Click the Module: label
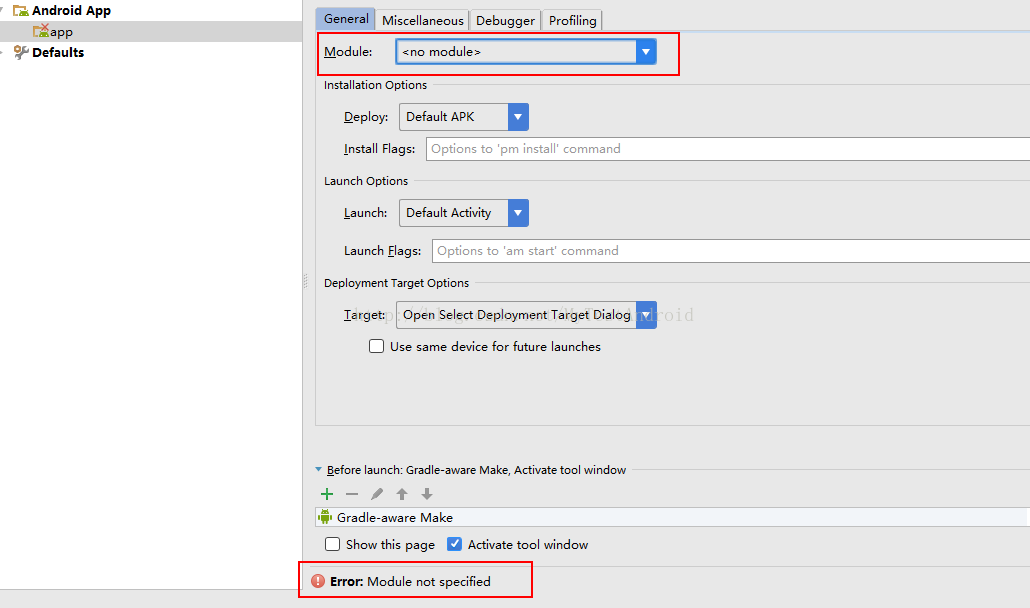The width and height of the screenshot is (1030, 608). (348, 52)
